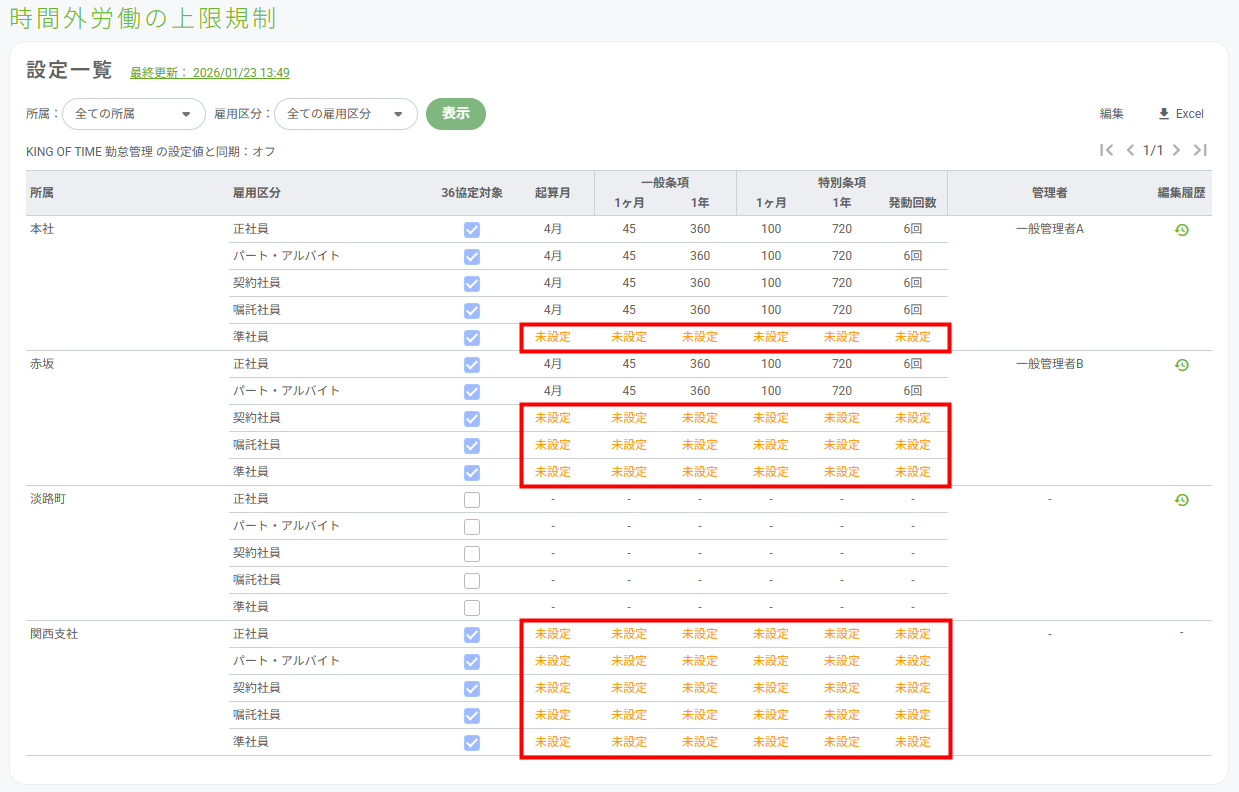The image size is (1239, 792).
Task: Click 一般管理者A in the 管理者 column
Action: click(1050, 229)
